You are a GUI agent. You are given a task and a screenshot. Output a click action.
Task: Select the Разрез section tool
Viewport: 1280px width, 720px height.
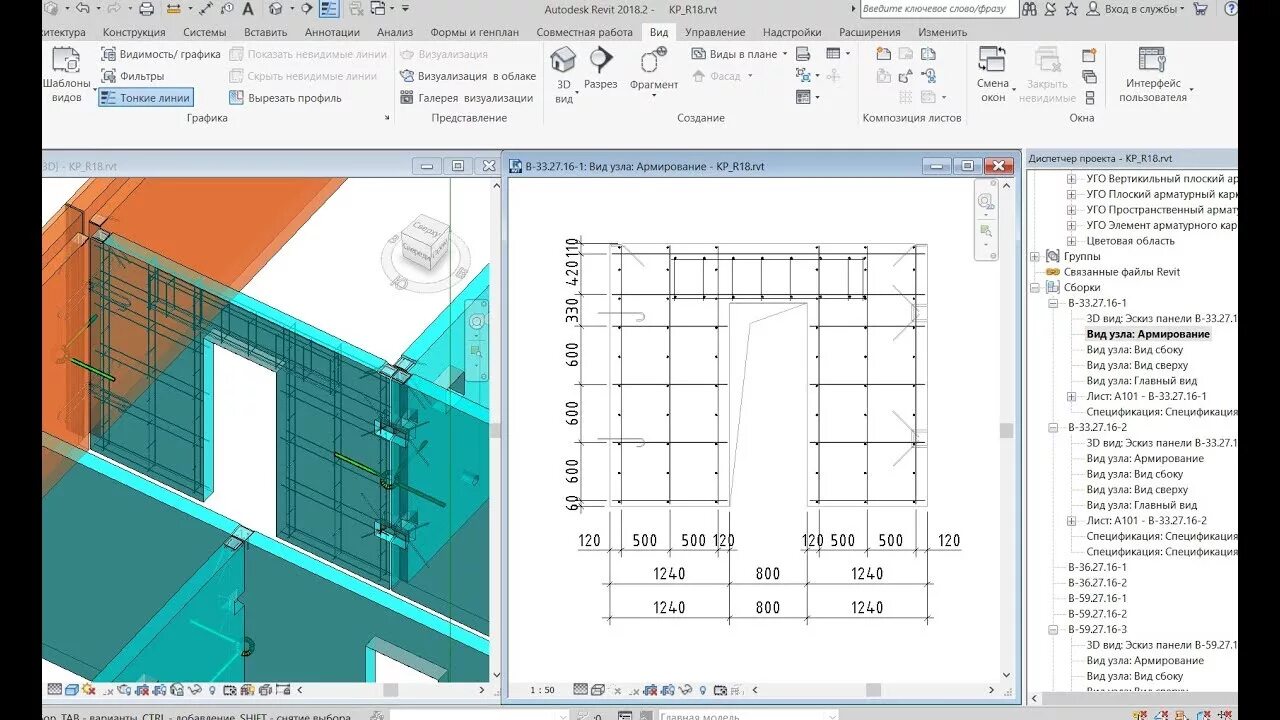coord(601,70)
